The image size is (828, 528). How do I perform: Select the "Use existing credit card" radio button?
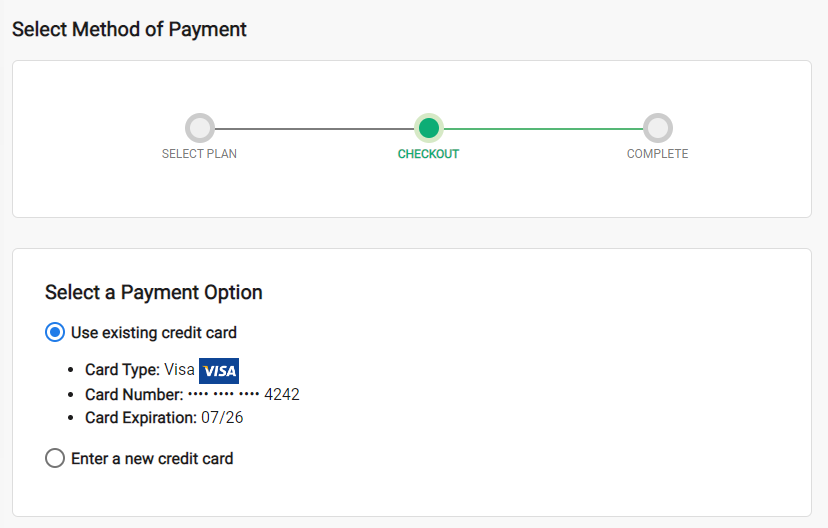click(56, 332)
